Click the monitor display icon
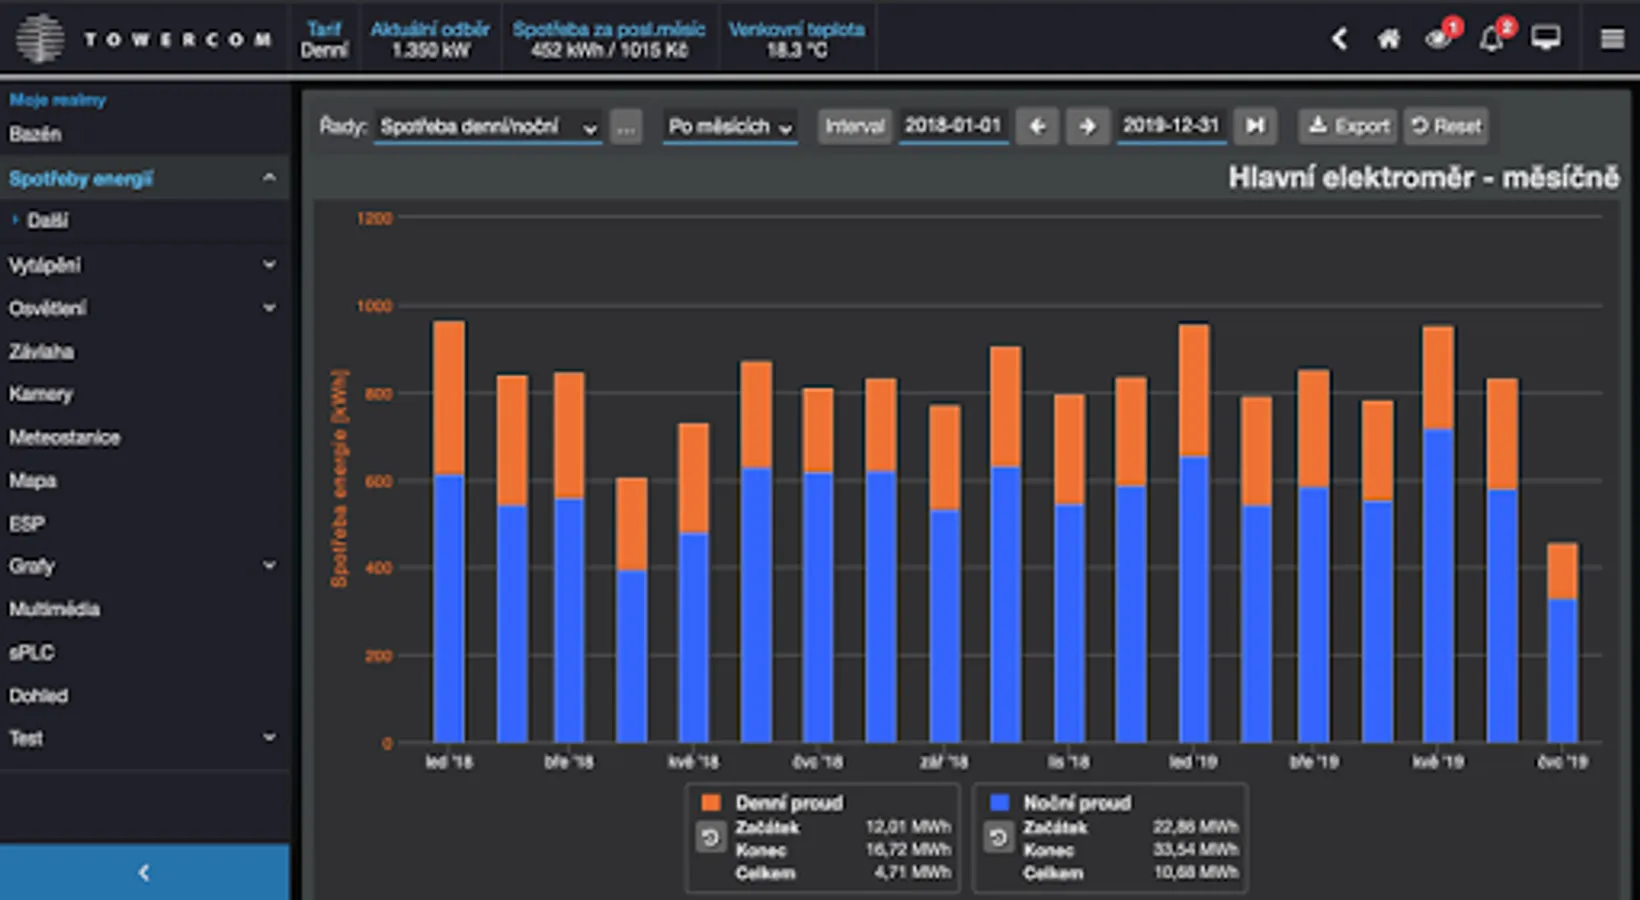 [x=1546, y=39]
